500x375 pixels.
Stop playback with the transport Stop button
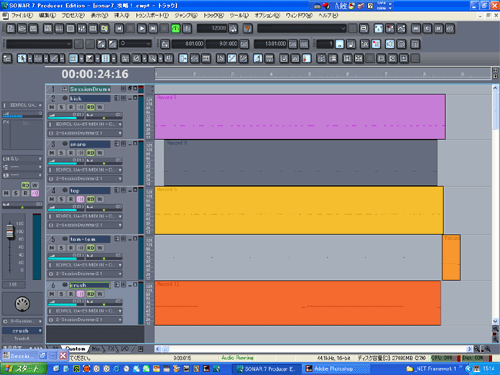pos(130,29)
